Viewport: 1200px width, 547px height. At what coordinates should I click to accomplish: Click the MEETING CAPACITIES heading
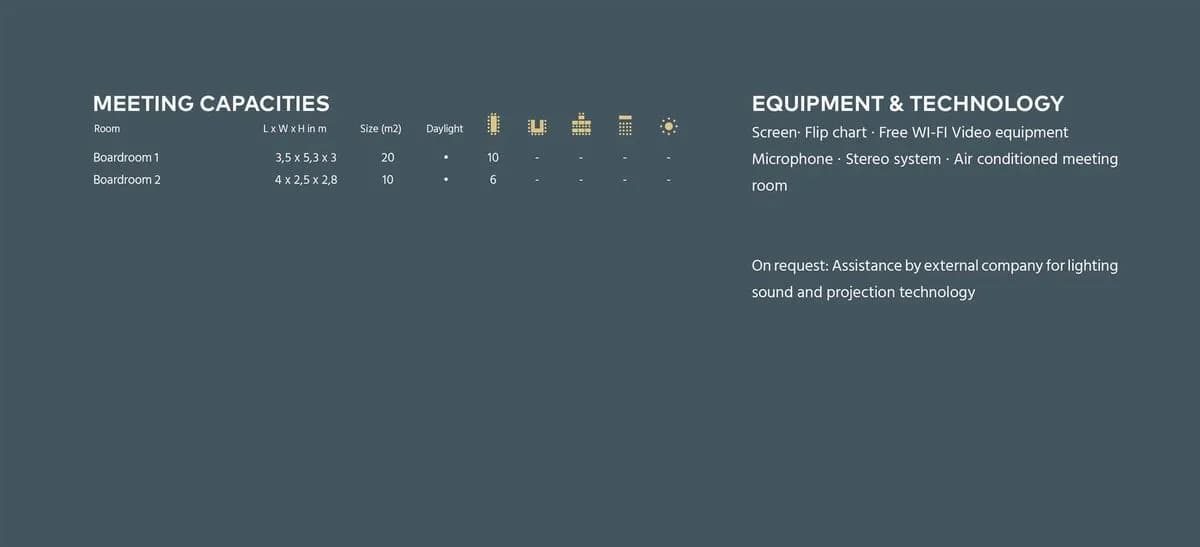pos(211,103)
